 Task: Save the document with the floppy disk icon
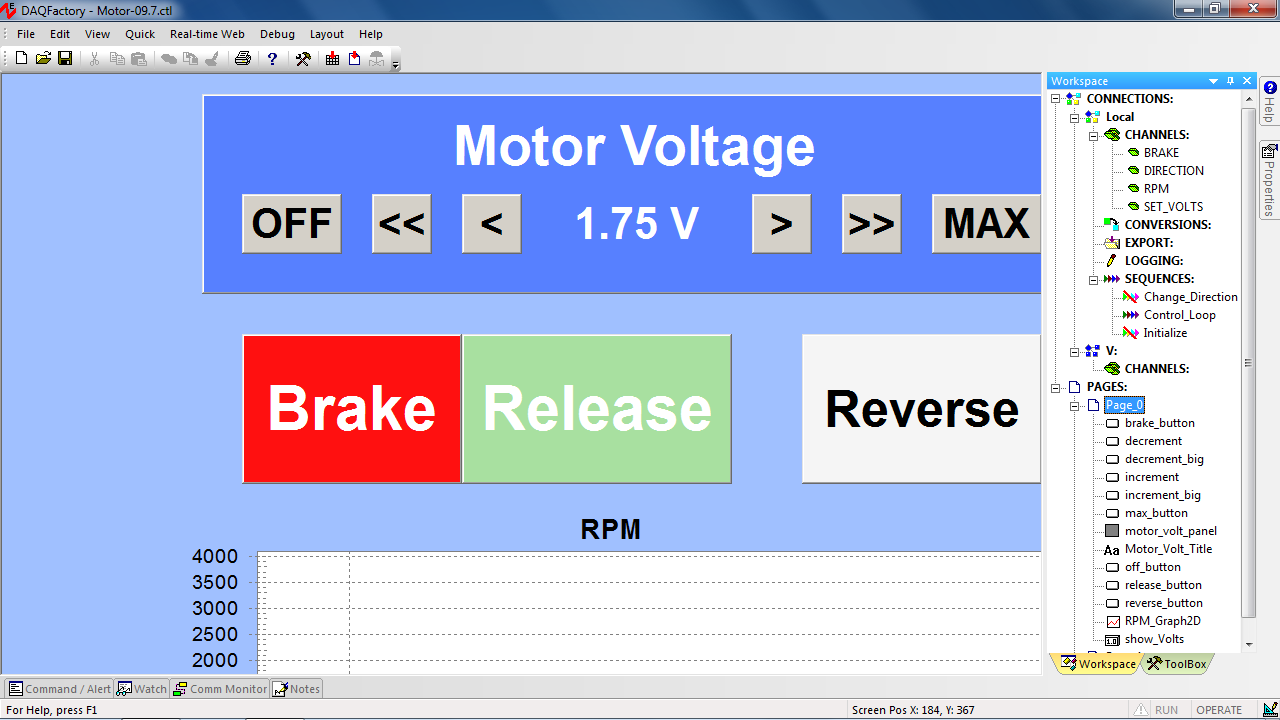(x=65, y=59)
